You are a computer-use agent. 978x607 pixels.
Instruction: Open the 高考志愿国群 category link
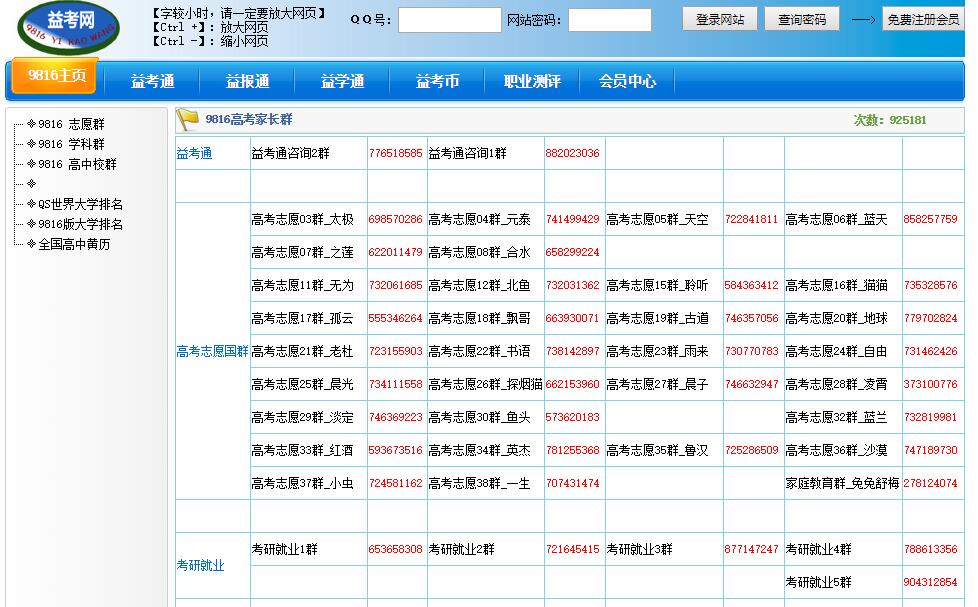tap(212, 351)
